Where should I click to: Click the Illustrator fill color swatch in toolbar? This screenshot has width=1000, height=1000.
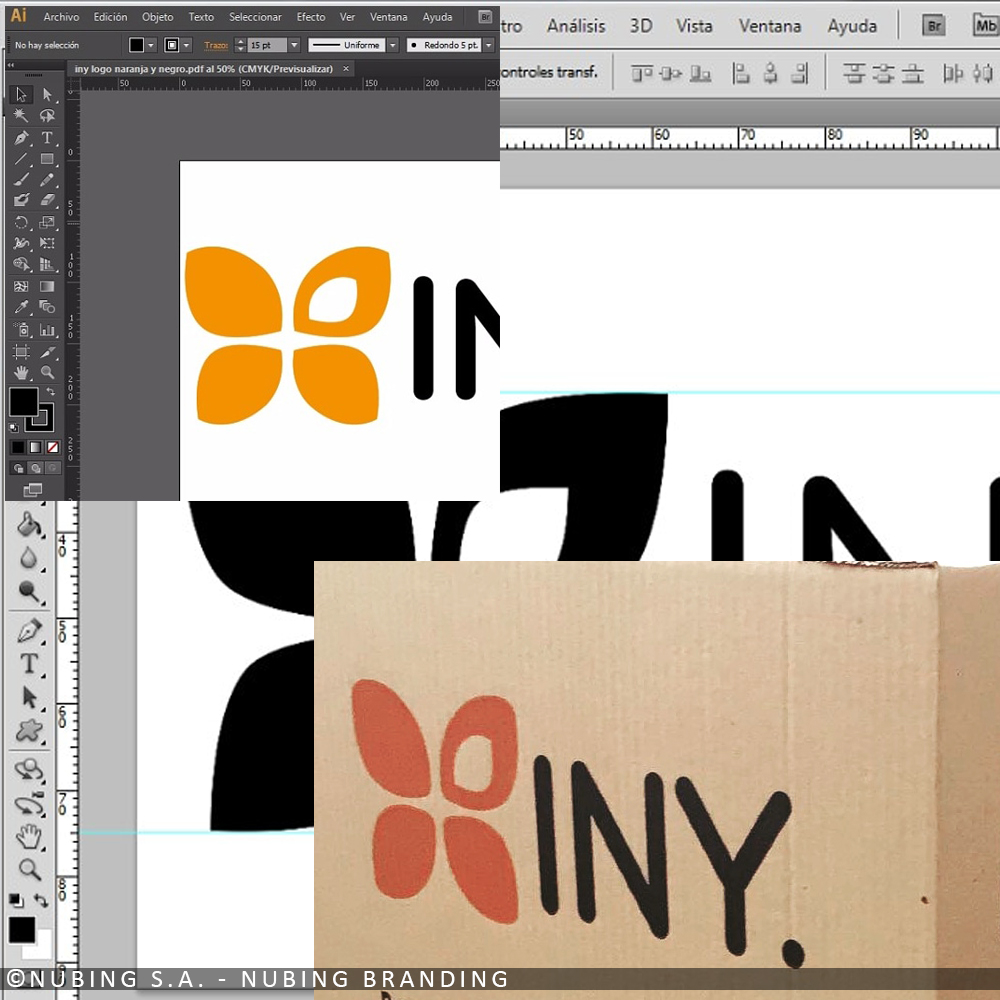coord(24,402)
